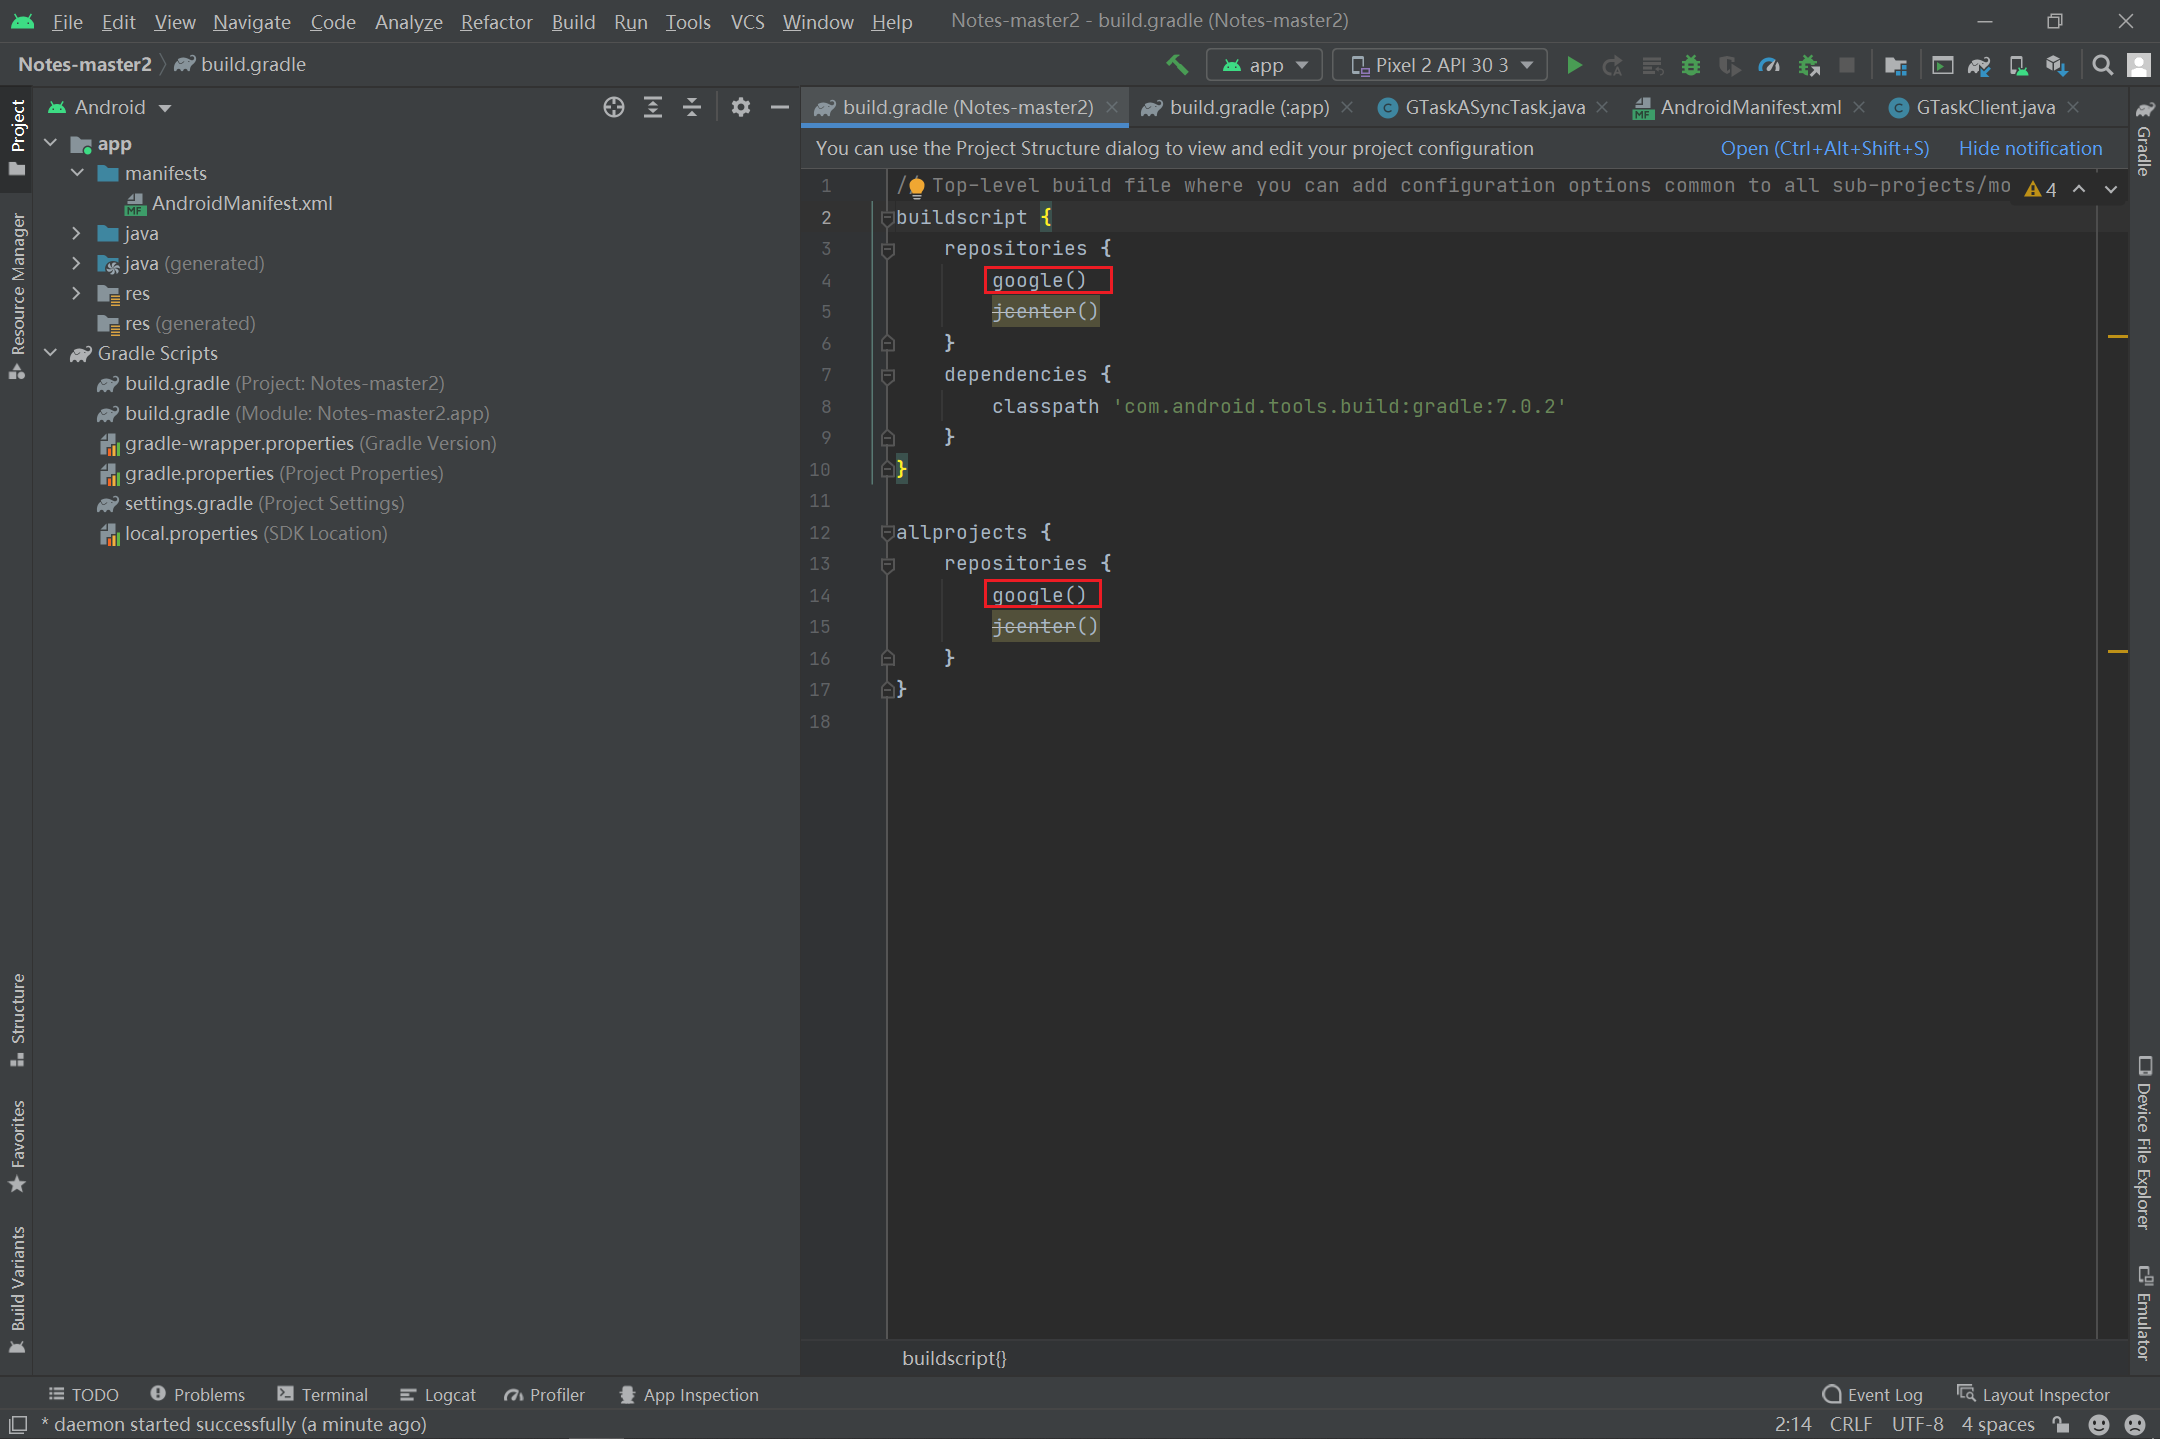Click the lightbulb intention icon on line 1
Viewport: 2160px width, 1439px height.
pos(917,186)
